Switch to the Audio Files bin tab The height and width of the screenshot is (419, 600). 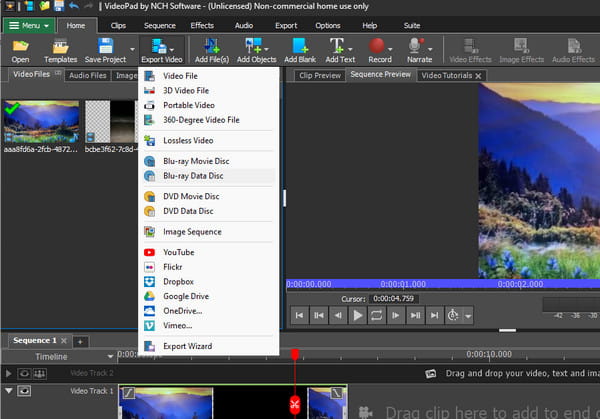click(x=88, y=75)
